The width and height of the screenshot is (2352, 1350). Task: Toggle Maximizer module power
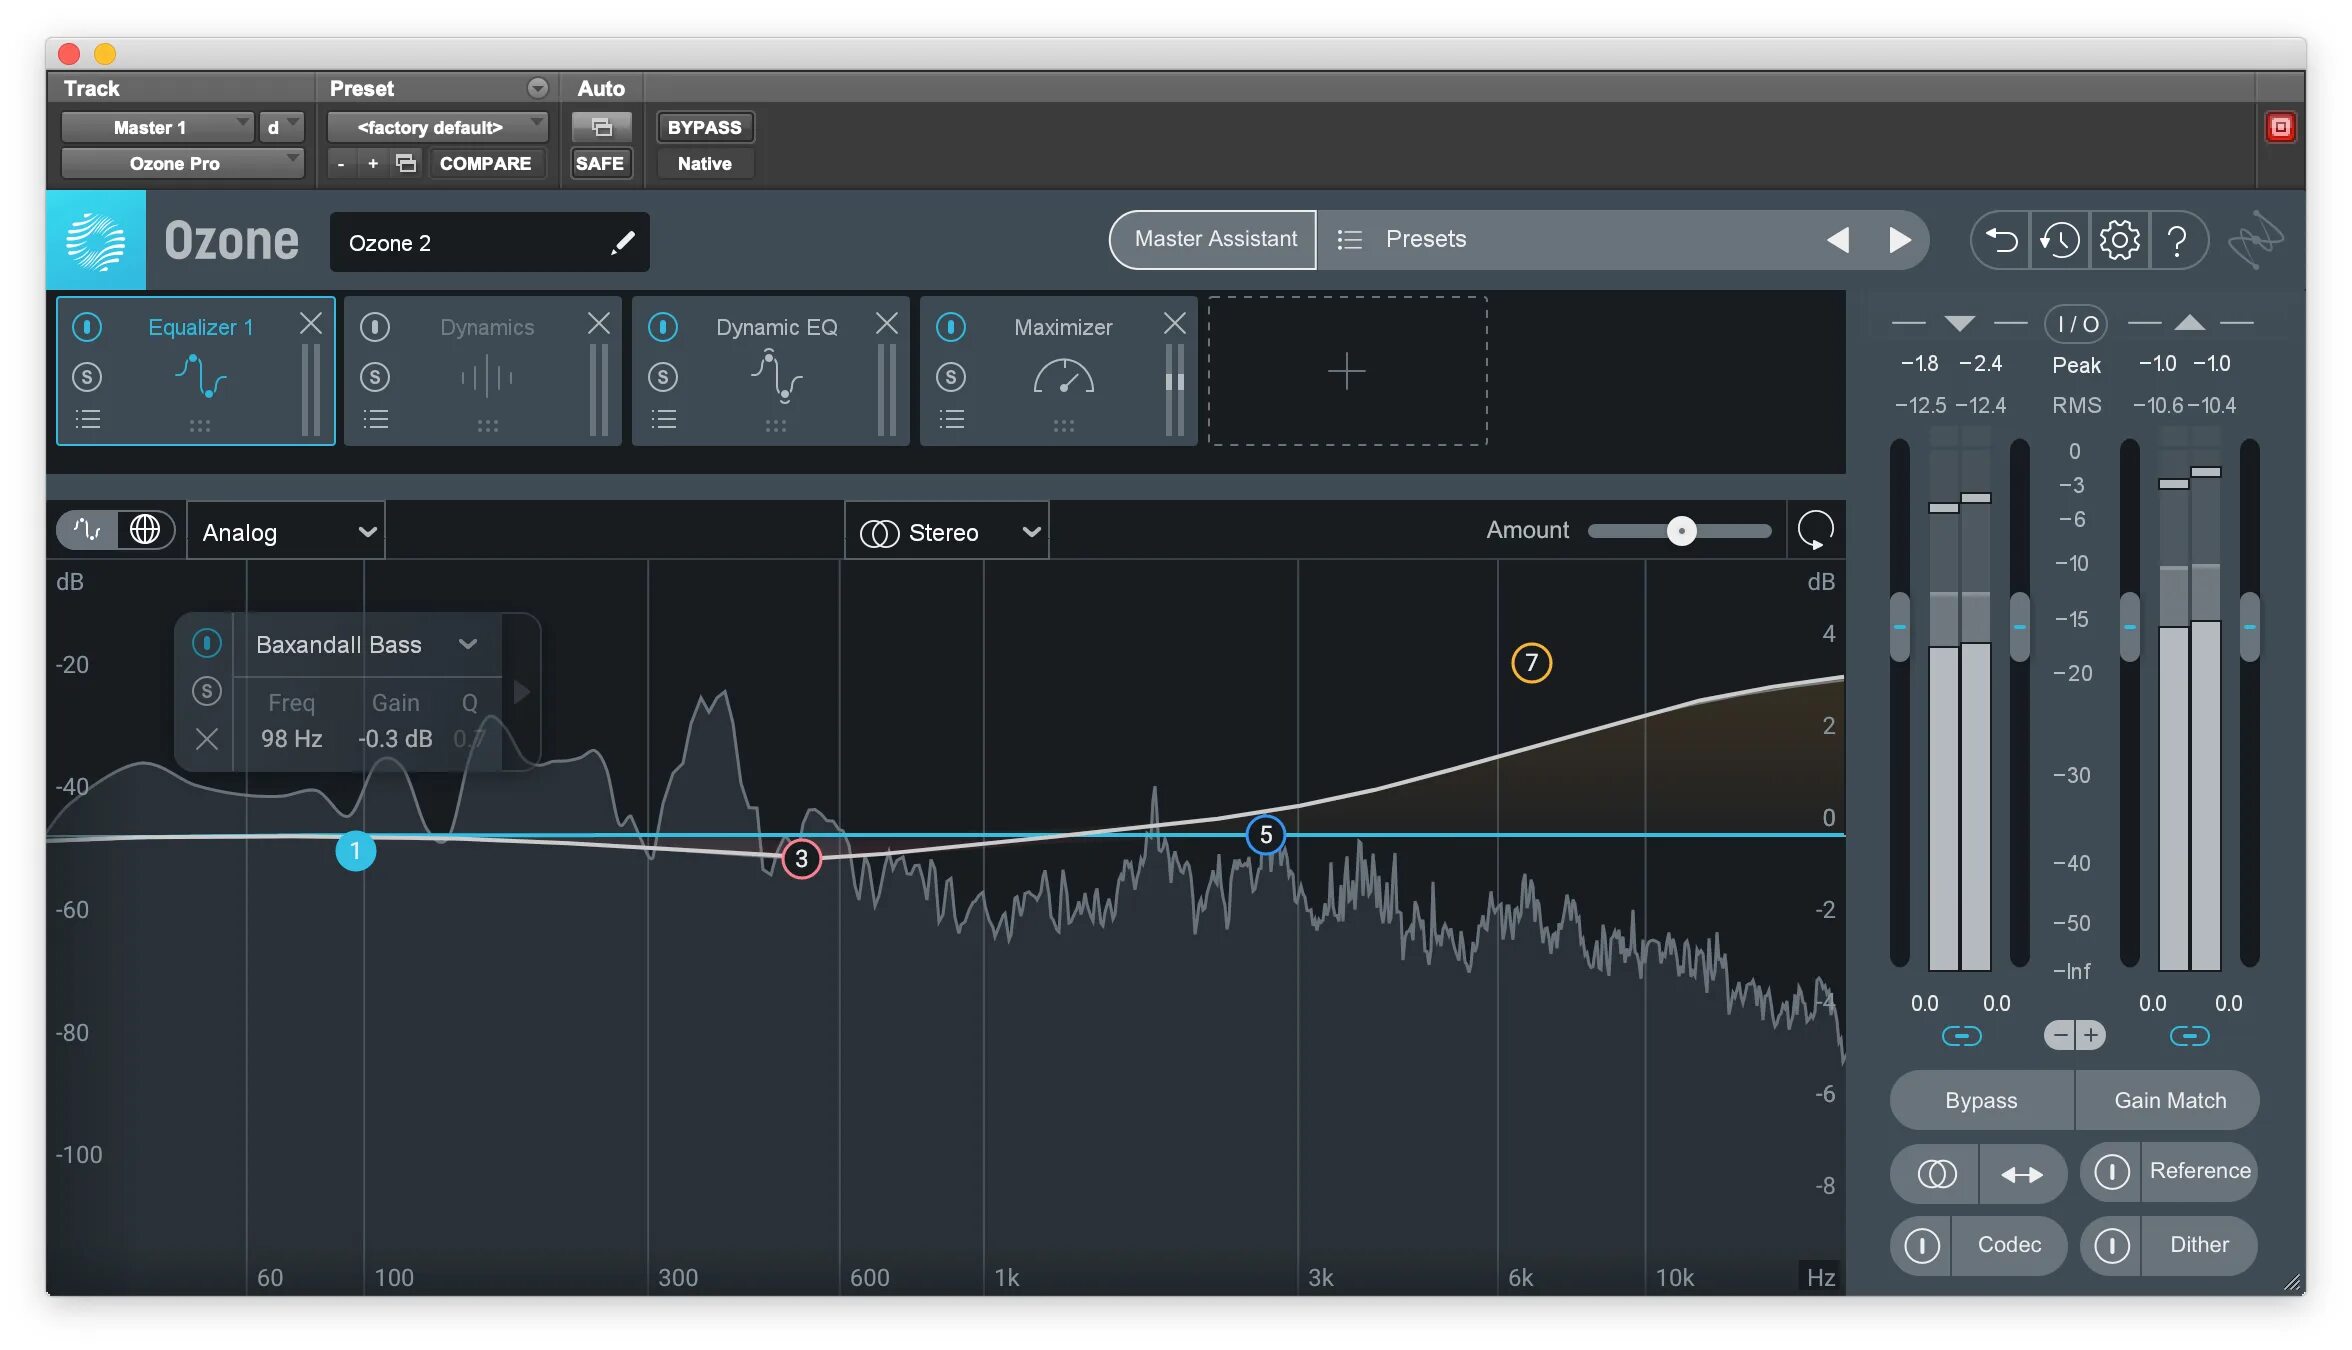pyautogui.click(x=951, y=327)
